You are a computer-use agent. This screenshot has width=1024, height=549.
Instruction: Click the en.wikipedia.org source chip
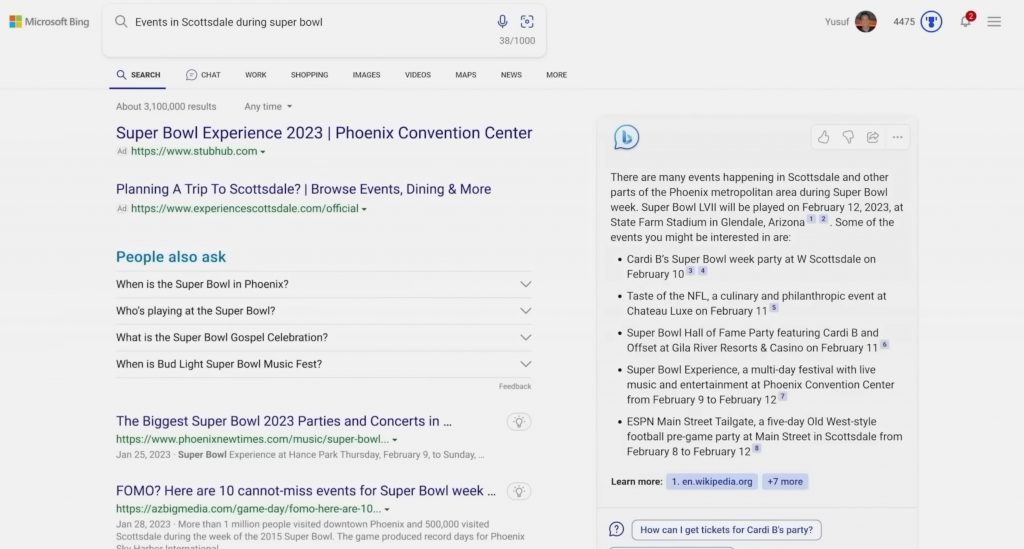tap(712, 482)
